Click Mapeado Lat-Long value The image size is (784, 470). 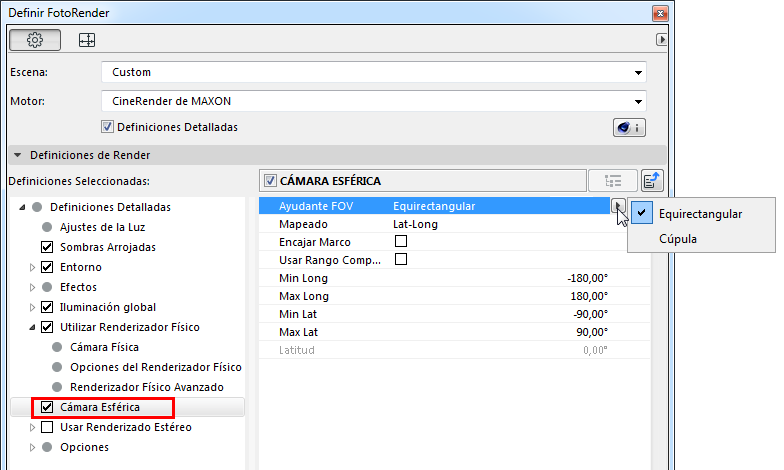point(416,224)
